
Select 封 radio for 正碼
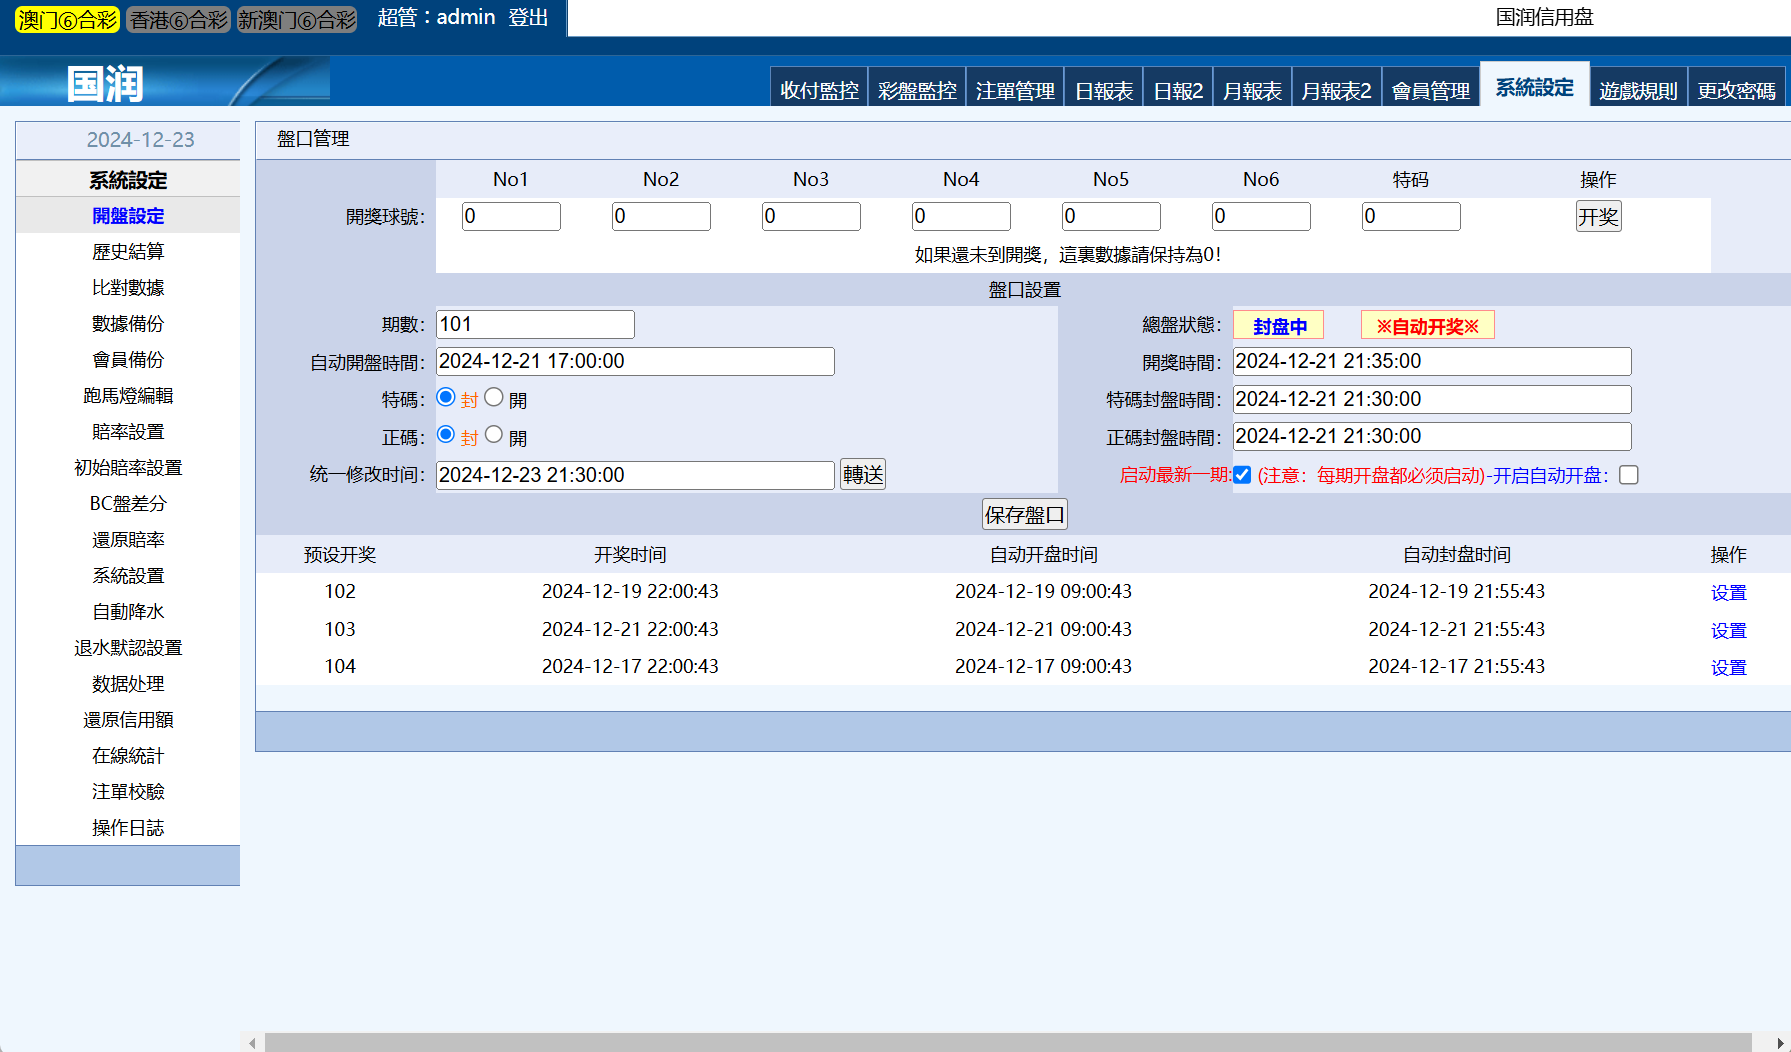click(446, 435)
